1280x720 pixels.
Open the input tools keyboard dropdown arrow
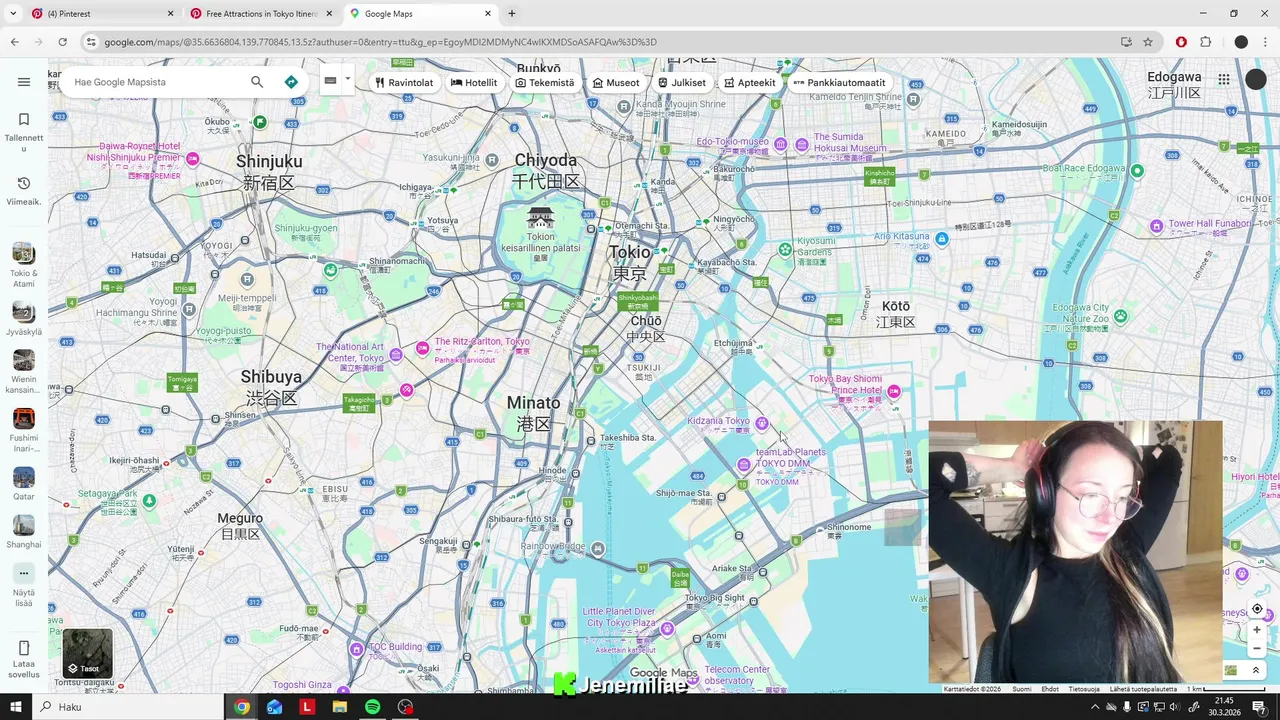coord(347,79)
